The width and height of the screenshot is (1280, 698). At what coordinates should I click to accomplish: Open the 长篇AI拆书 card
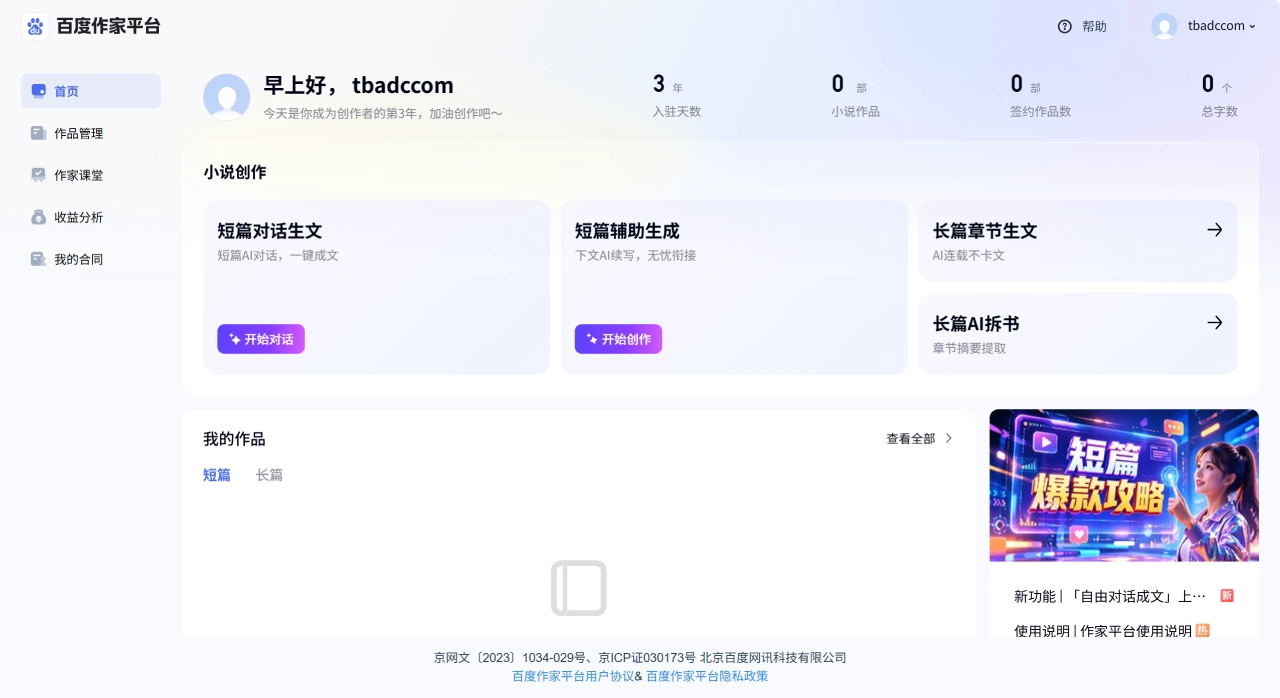point(1078,334)
